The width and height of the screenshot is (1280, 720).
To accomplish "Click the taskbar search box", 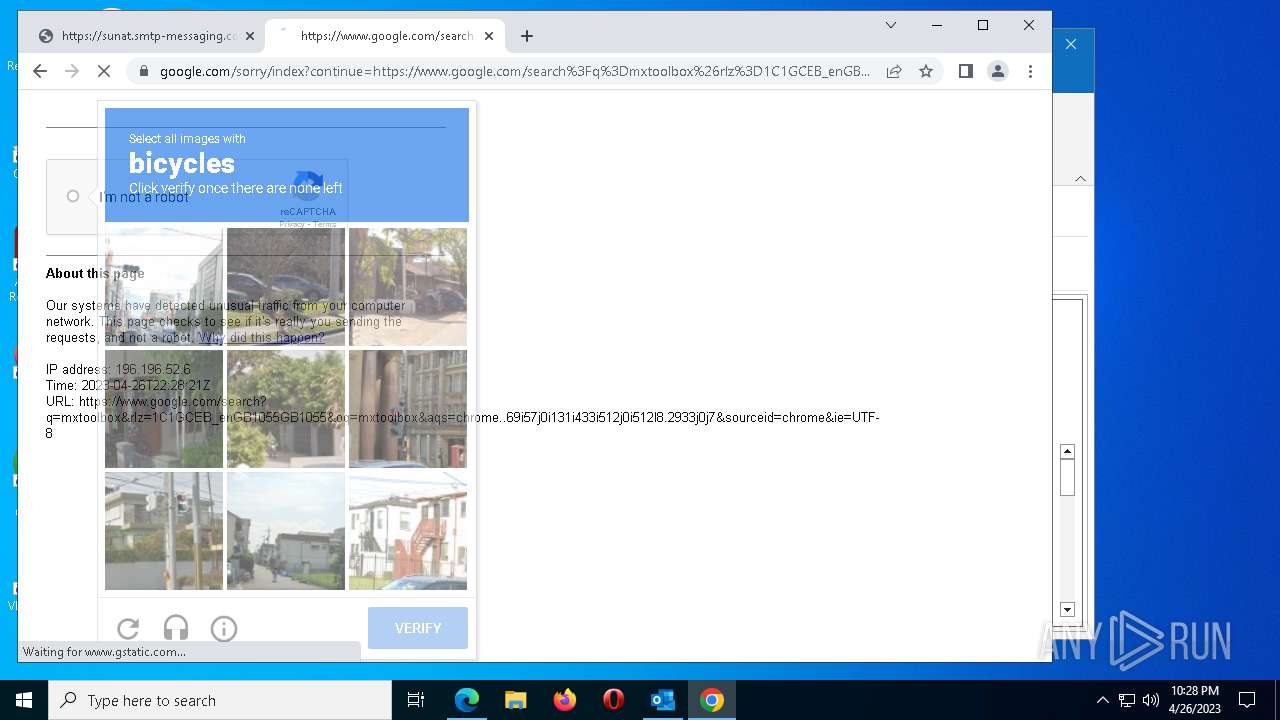I will 220,700.
